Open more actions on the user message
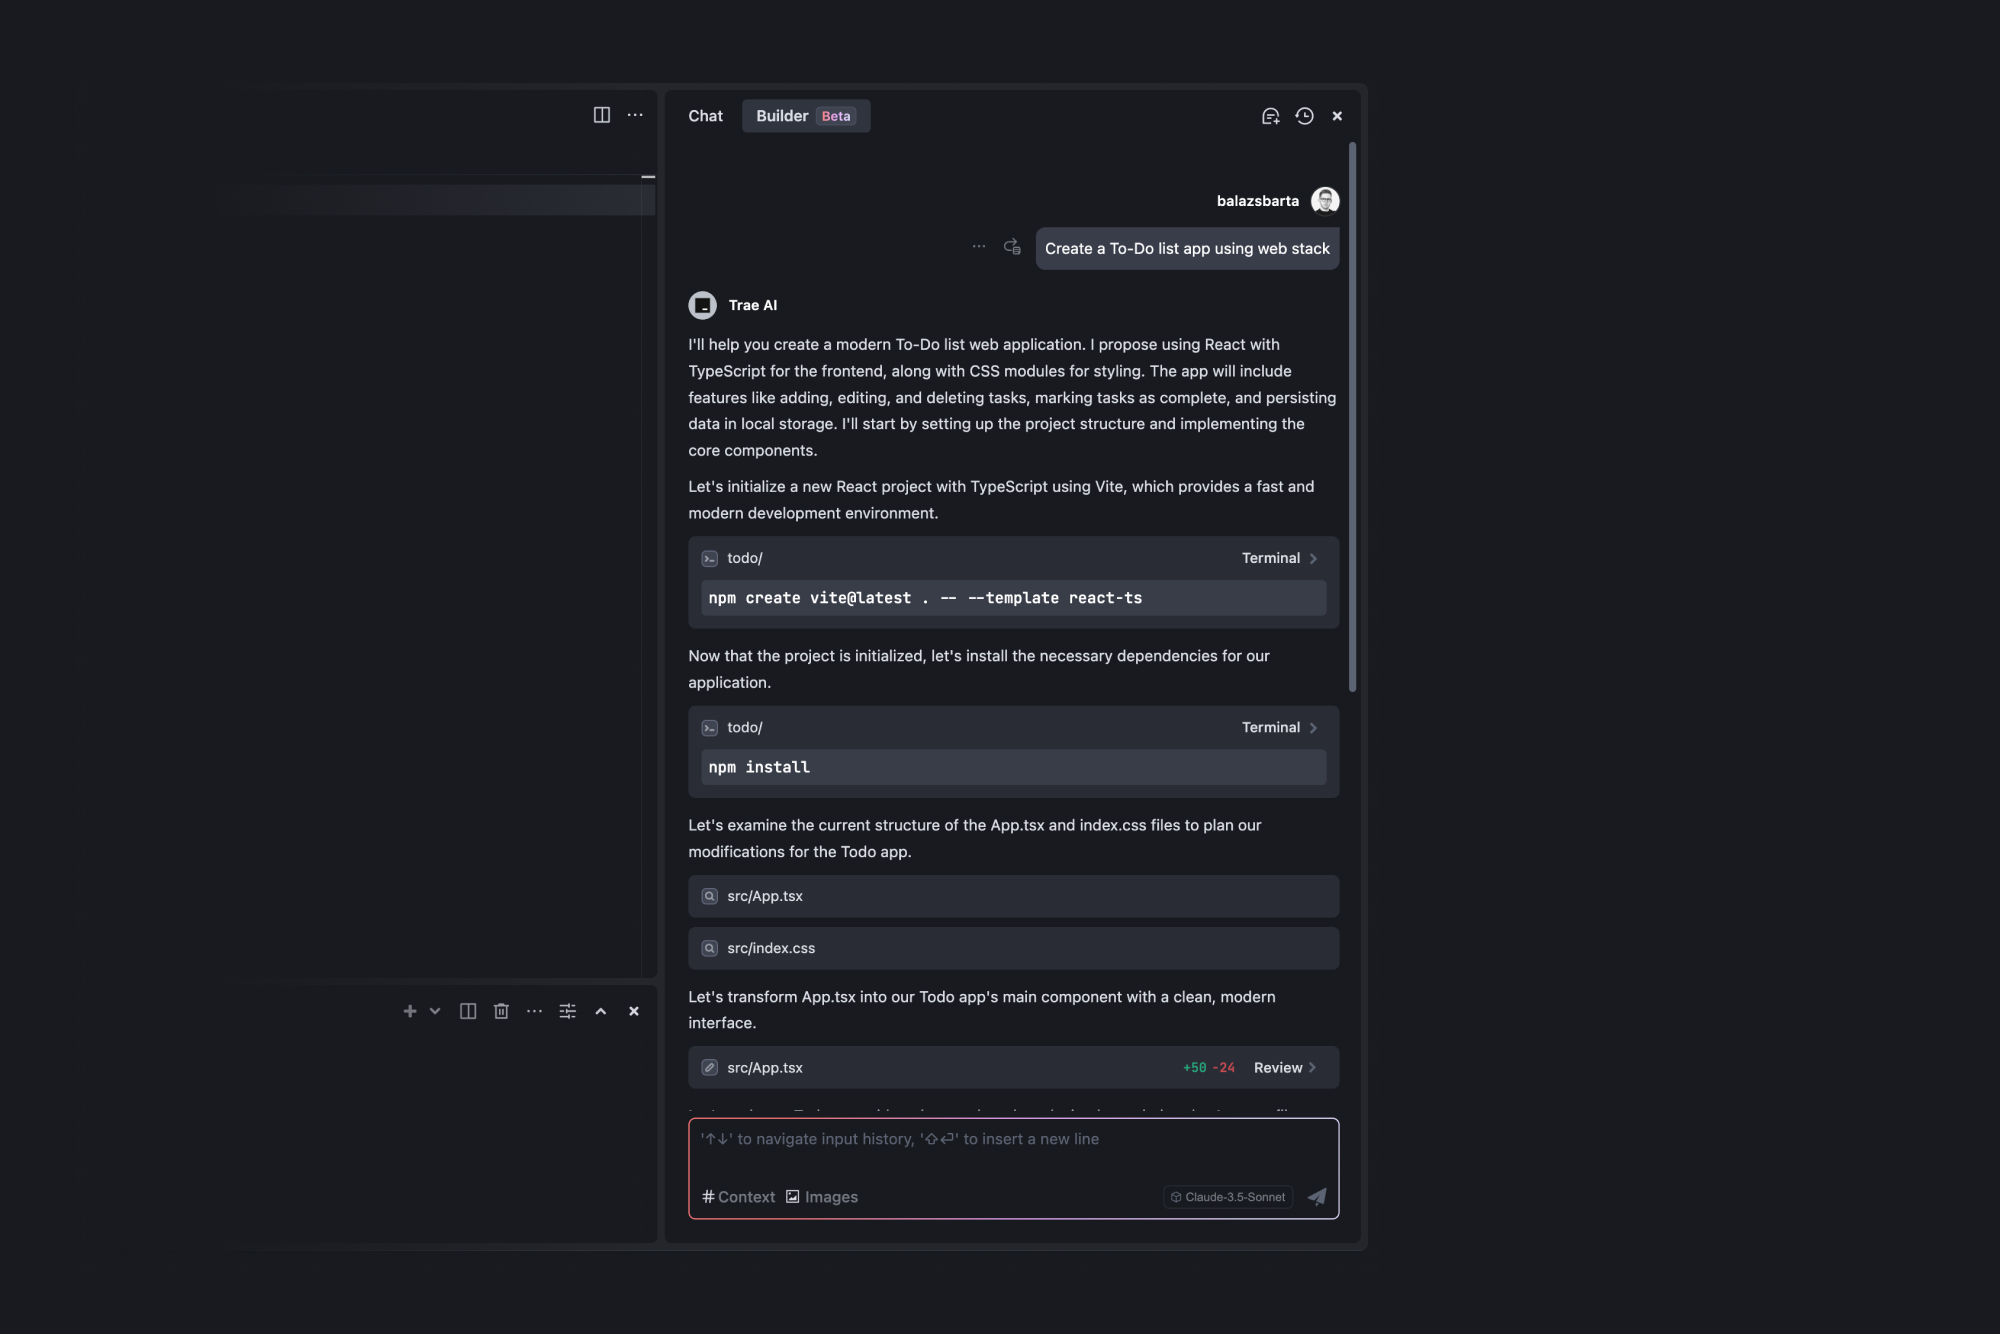2000x1334 pixels. [x=979, y=246]
